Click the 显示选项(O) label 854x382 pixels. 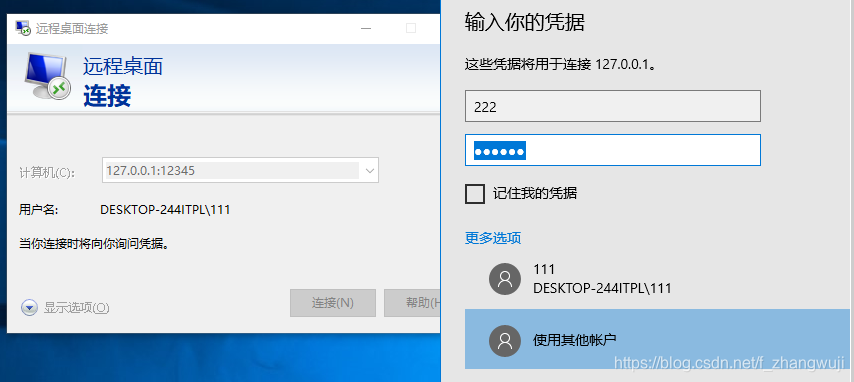[77, 308]
